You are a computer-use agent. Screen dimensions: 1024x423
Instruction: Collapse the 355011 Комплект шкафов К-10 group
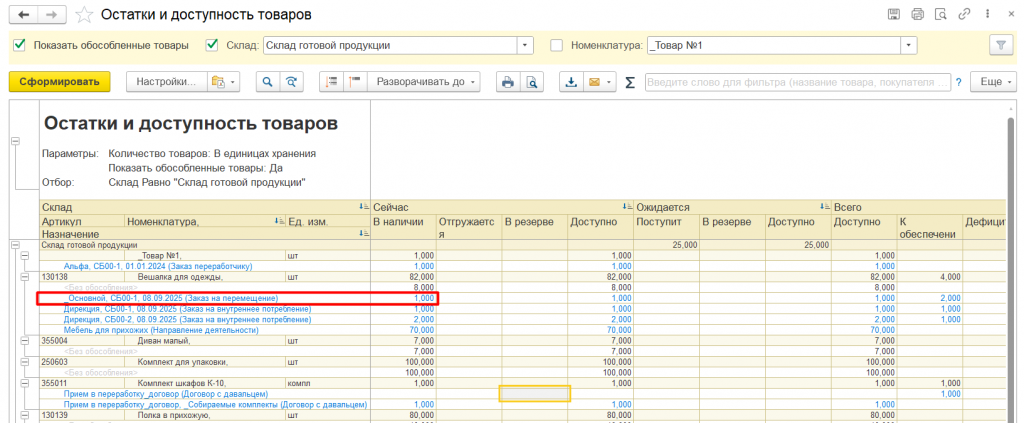tap(25, 383)
